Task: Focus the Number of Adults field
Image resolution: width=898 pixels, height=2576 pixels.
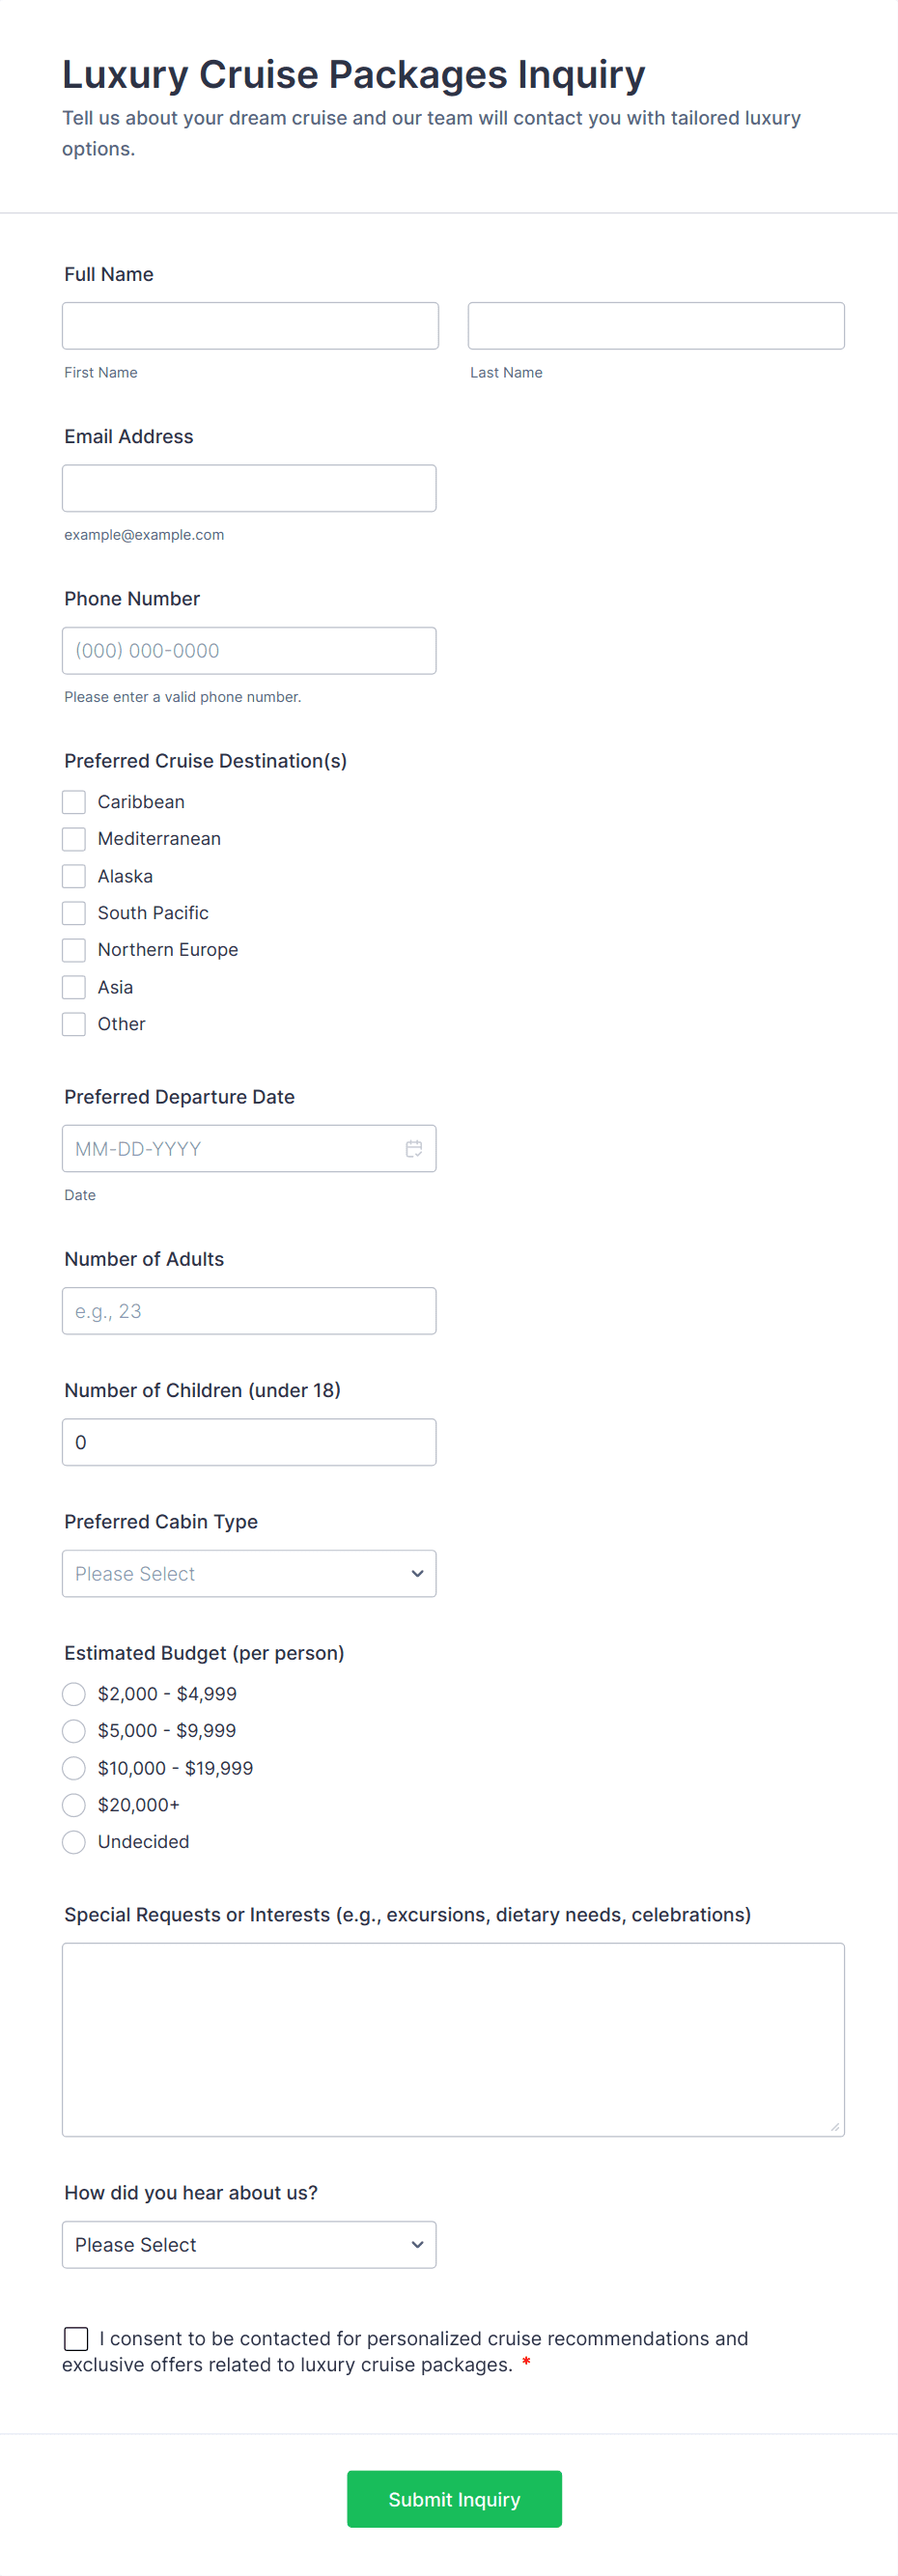Action: tap(249, 1311)
